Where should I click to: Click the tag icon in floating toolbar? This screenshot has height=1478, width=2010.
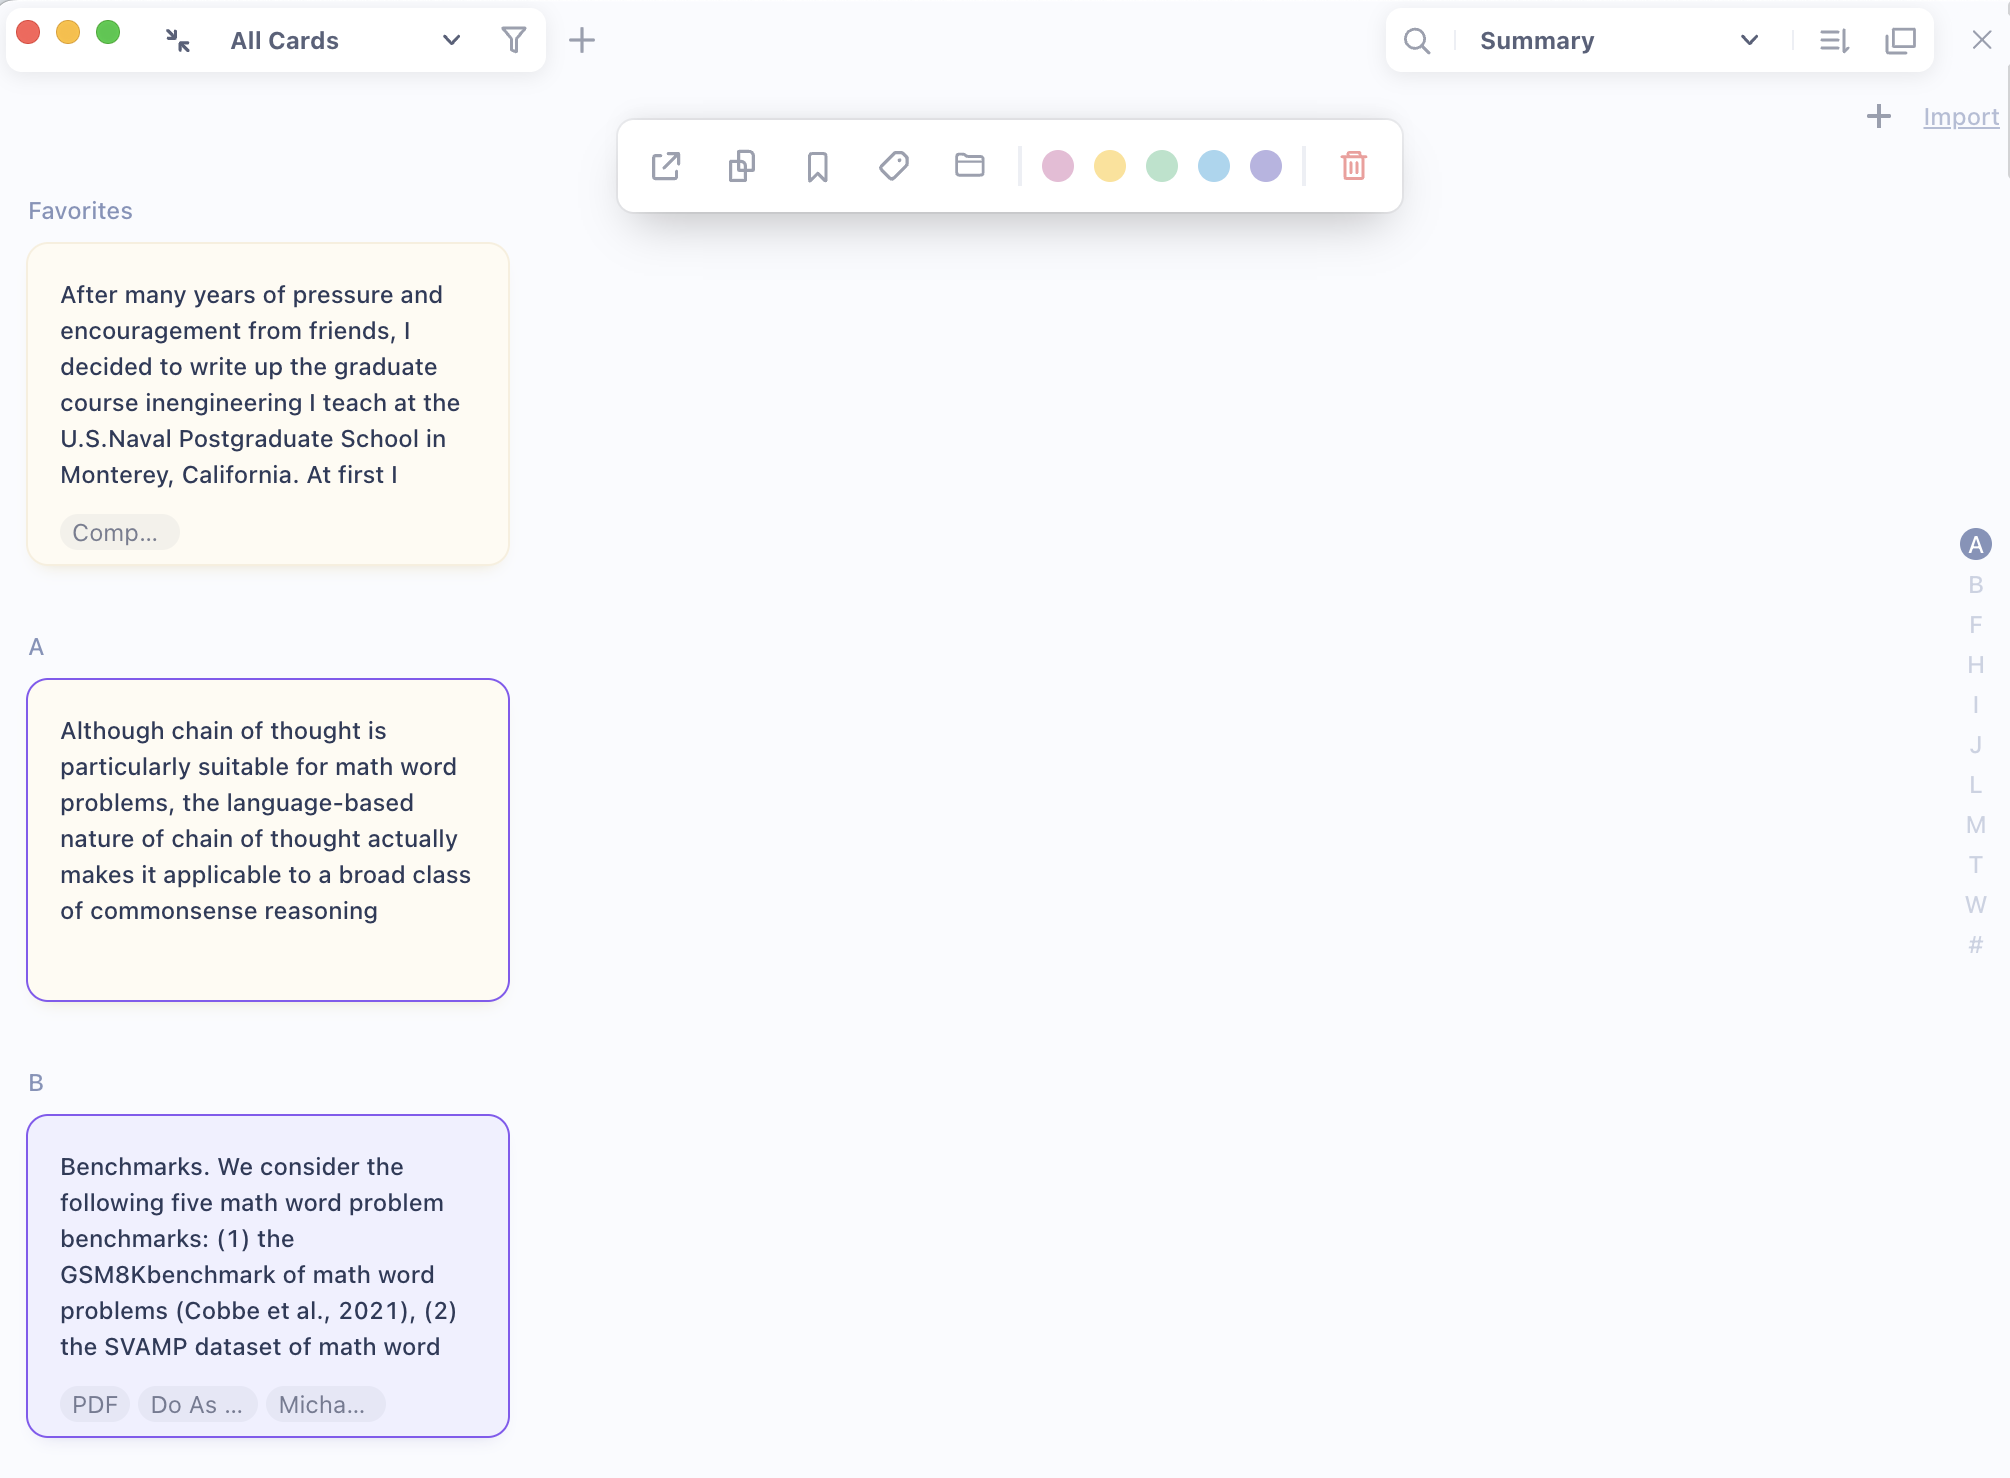(x=894, y=166)
